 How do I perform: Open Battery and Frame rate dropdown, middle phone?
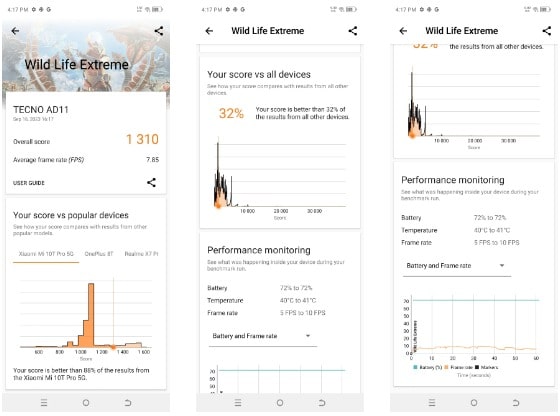click(262, 336)
